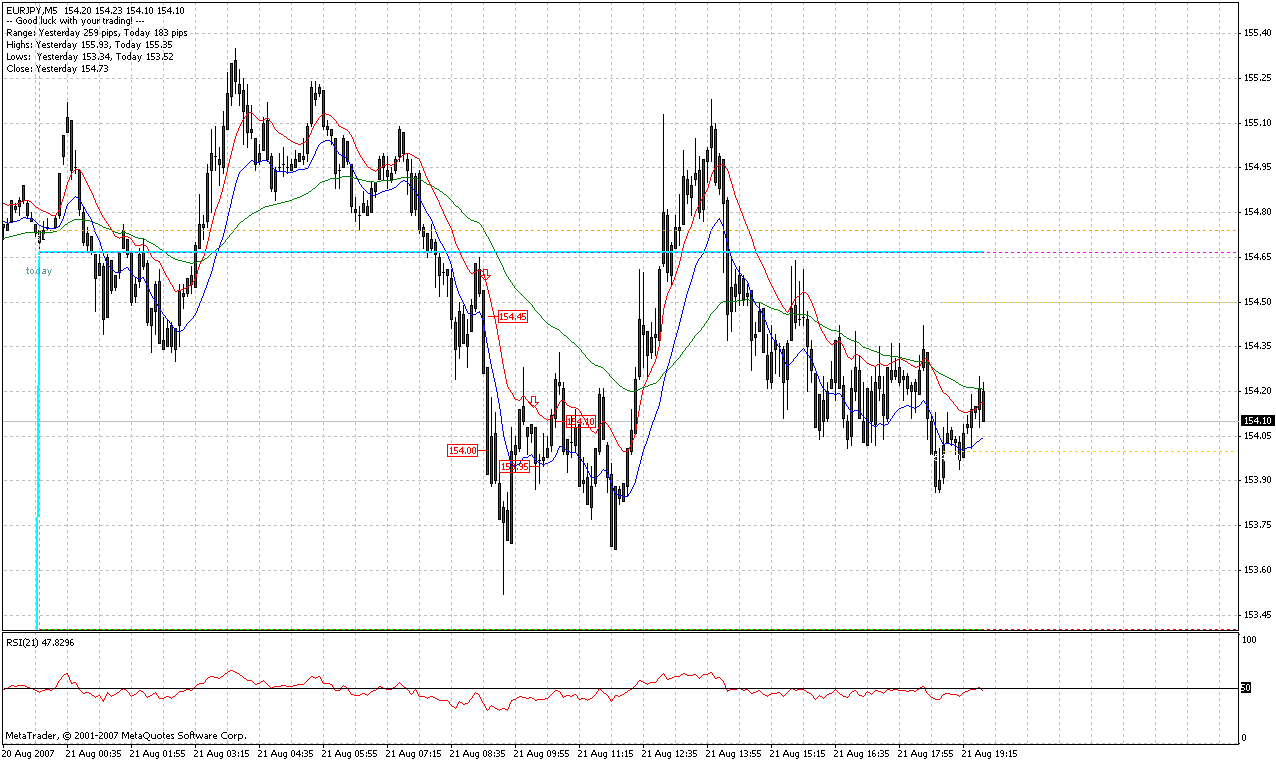The height and width of the screenshot is (761, 1276).
Task: Click the 0 level on the RSI axis
Action: click(1244, 738)
